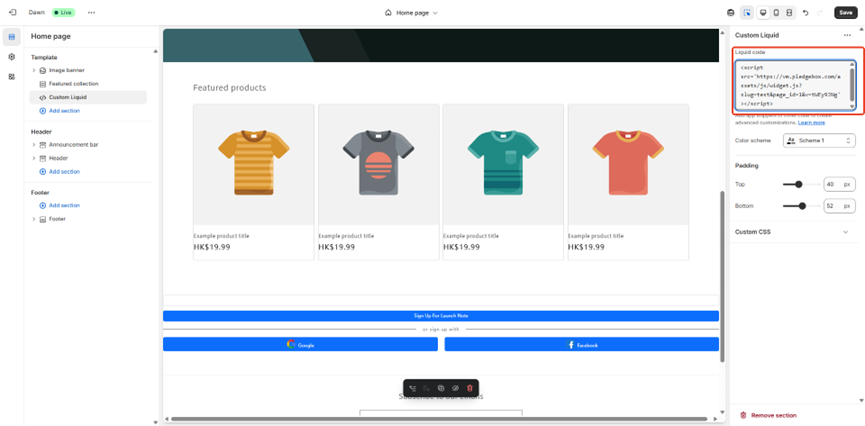
Task: Switch to desktop preview
Action: coord(763,13)
